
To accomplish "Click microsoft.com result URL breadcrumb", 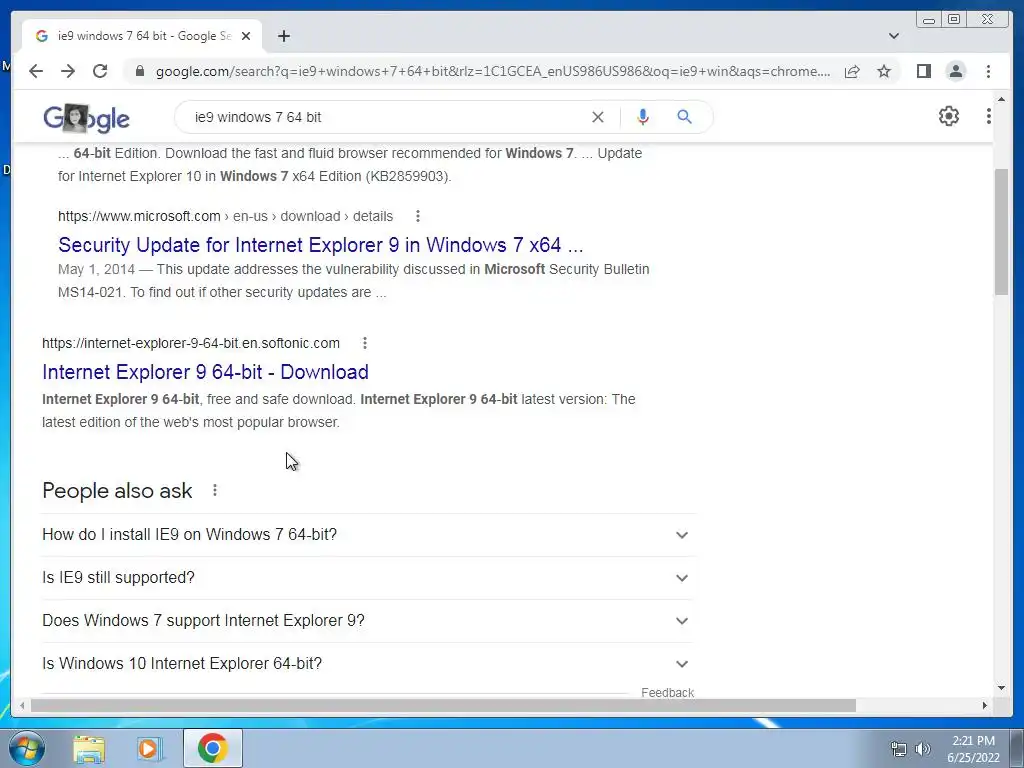I will pyautogui.click(x=225, y=216).
